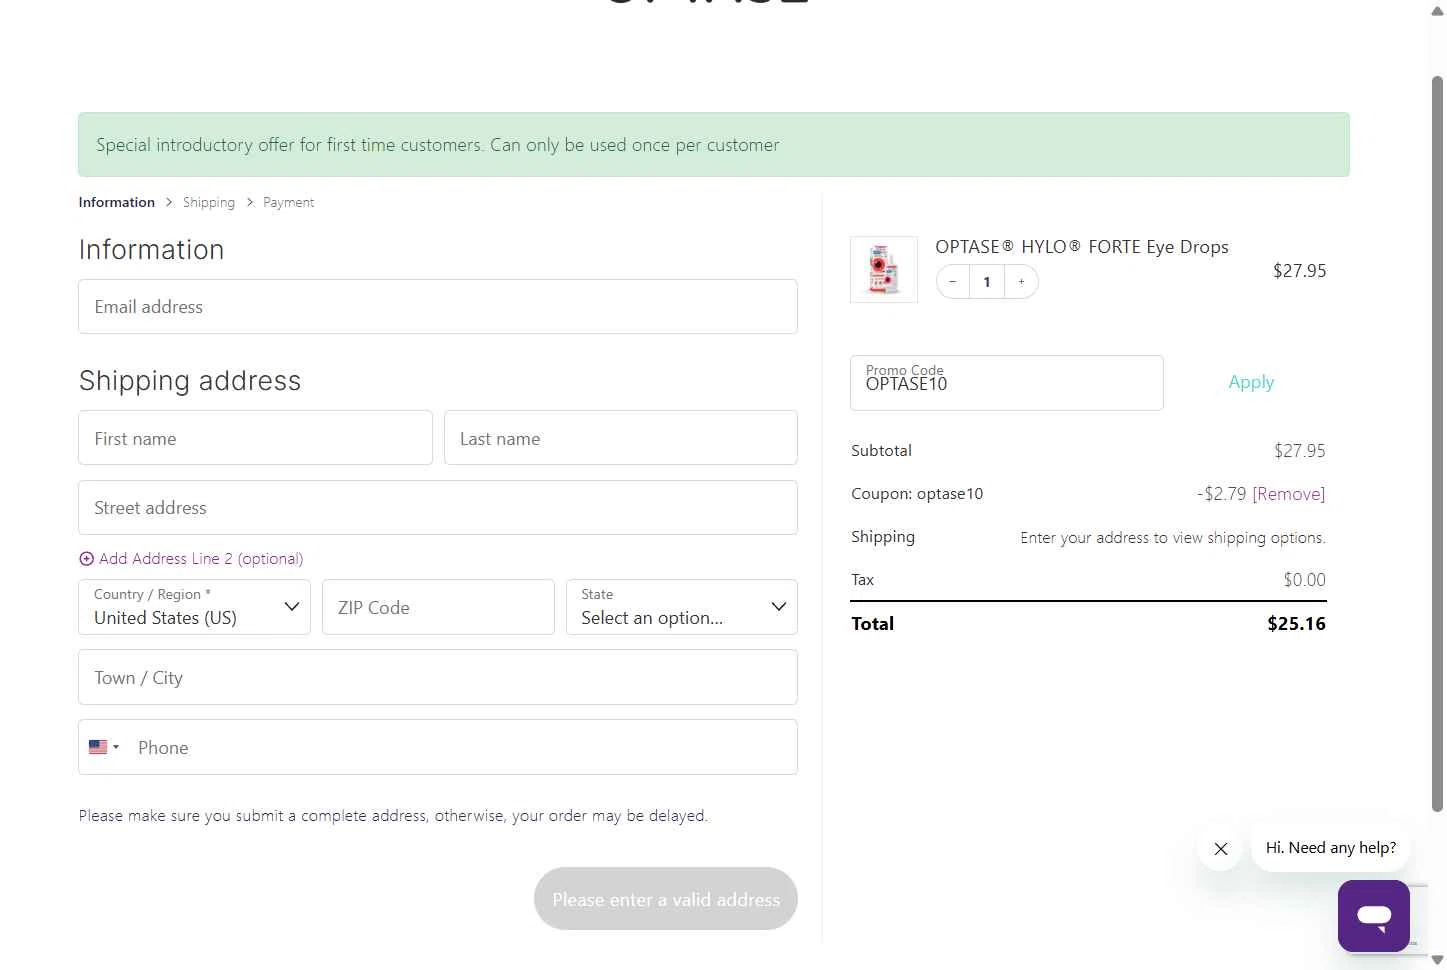Viewport: 1447px width, 970px height.
Task: Click the OPTASE HYLO FORTE Eye Drops title
Action: (x=1082, y=247)
